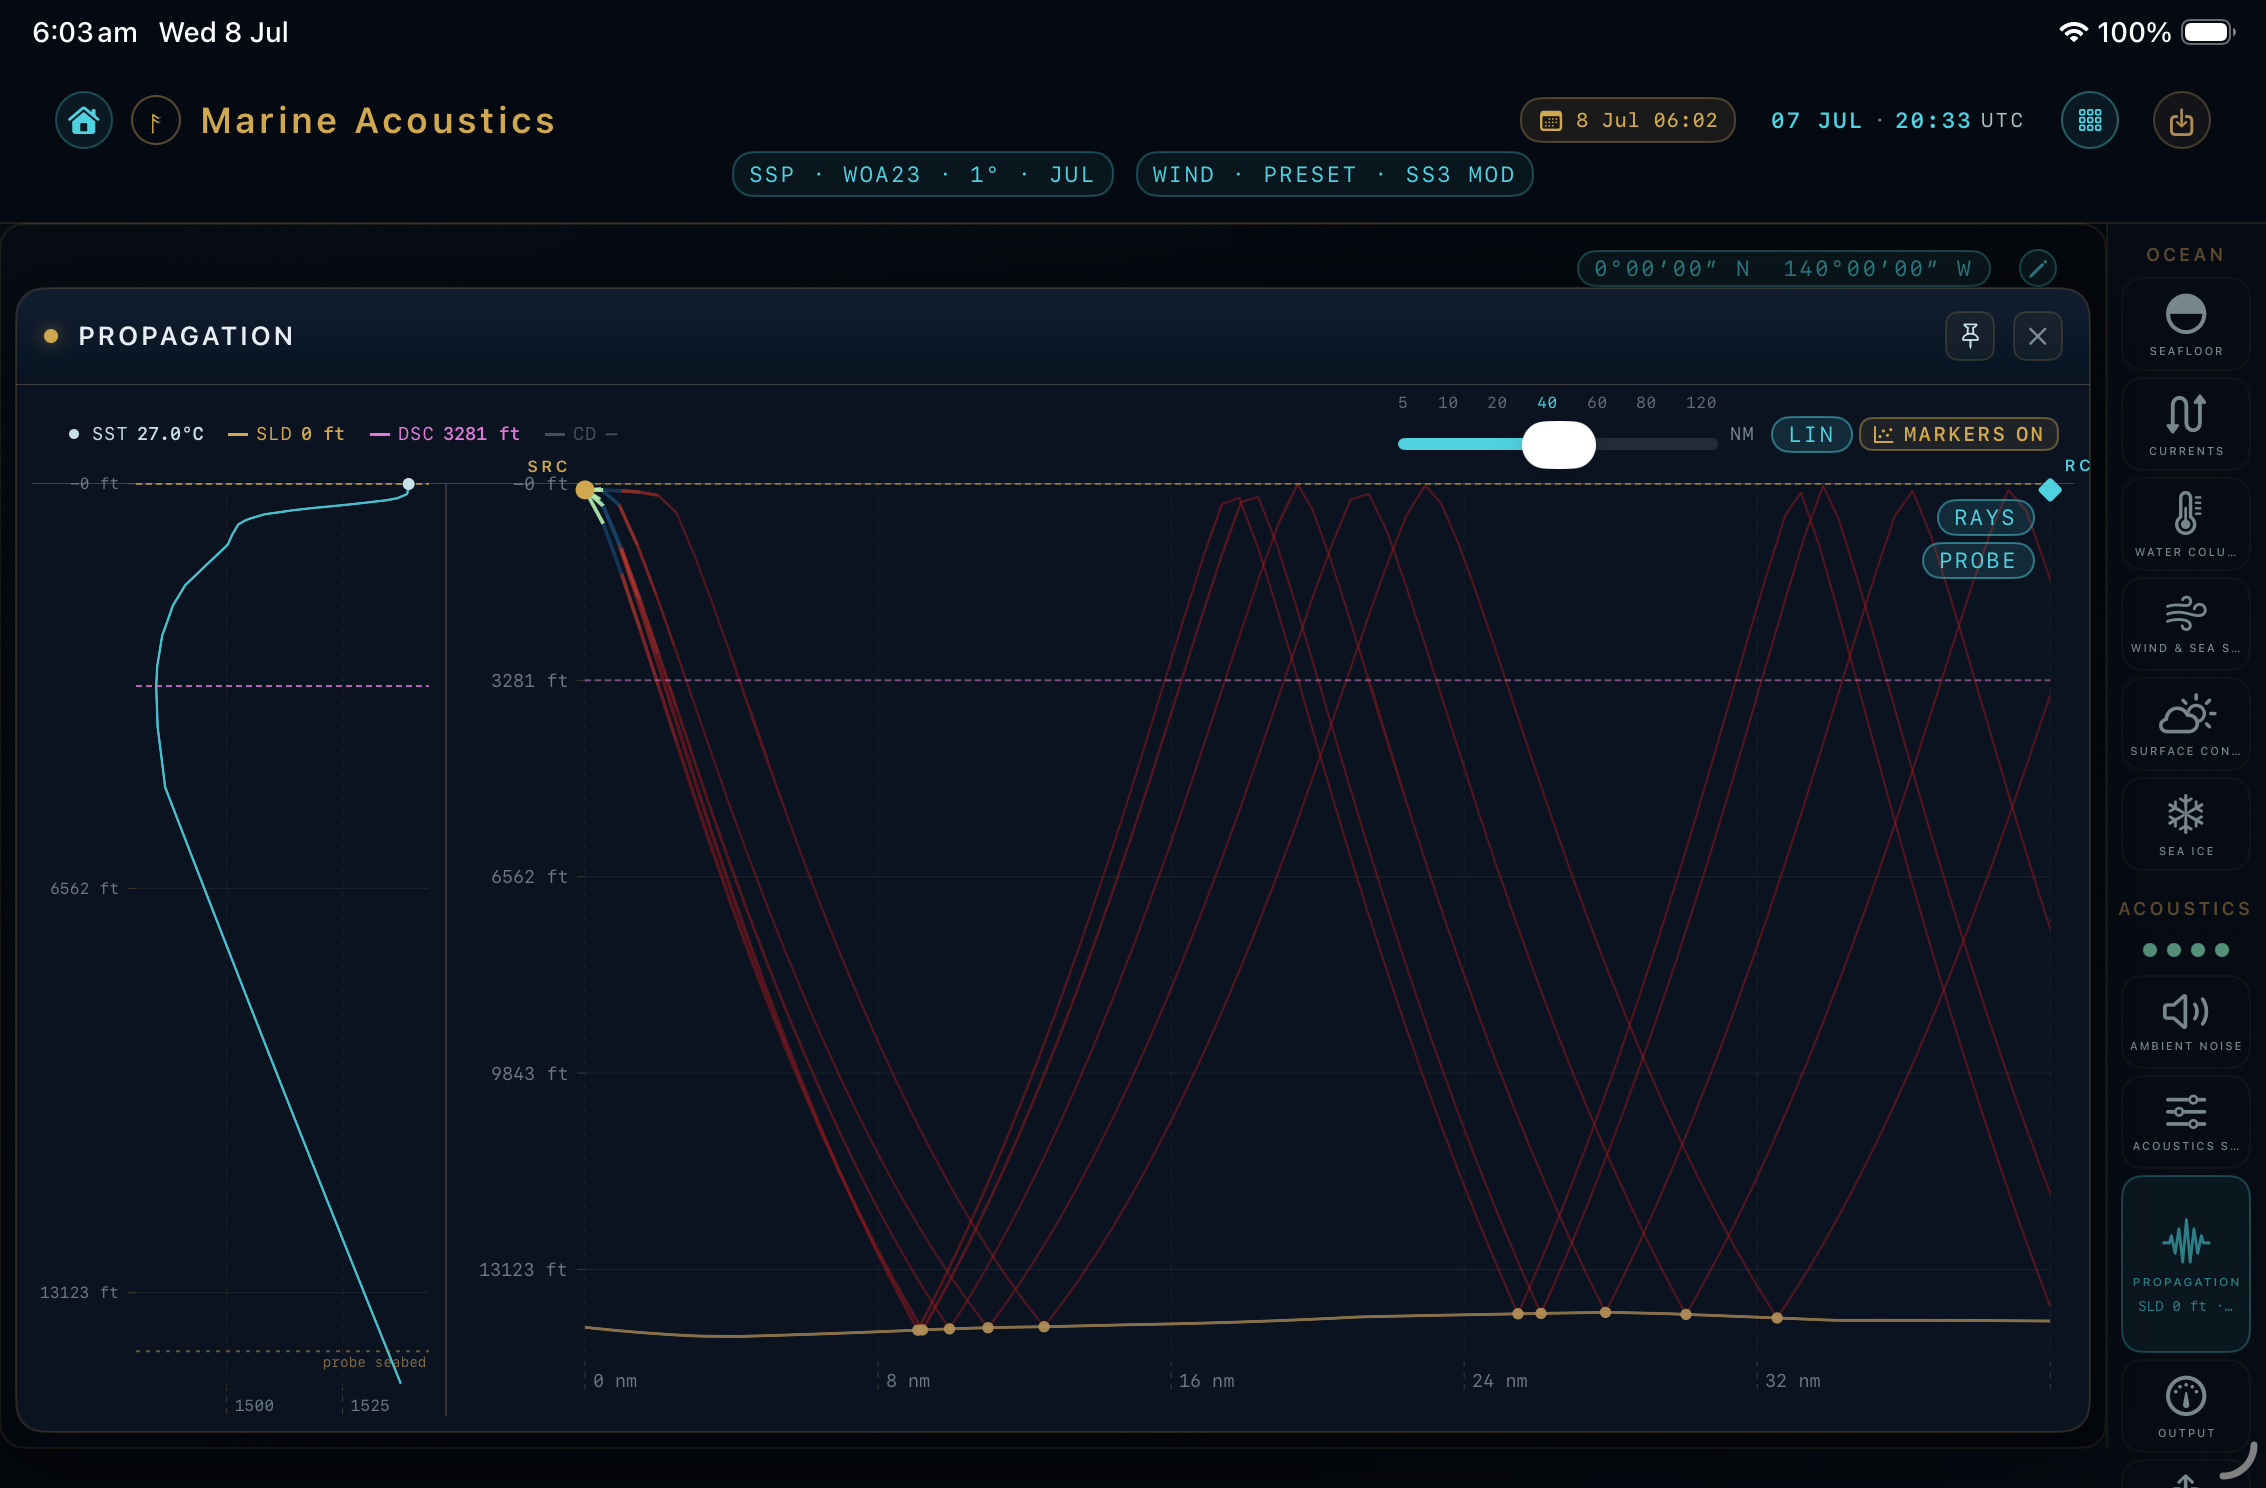Open the Acoustics Settings section
This screenshot has height=1488, width=2266.
pyautogui.click(x=2186, y=1121)
